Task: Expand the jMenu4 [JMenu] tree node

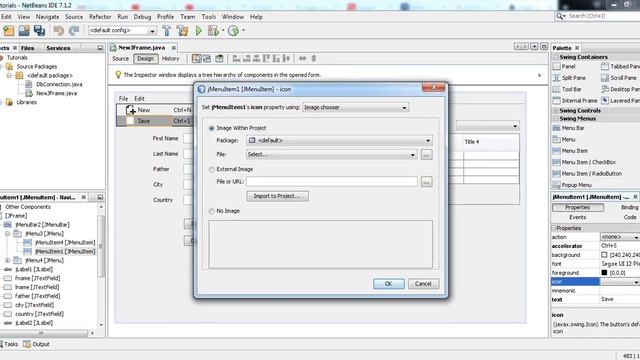Action: pyautogui.click(x=8, y=260)
